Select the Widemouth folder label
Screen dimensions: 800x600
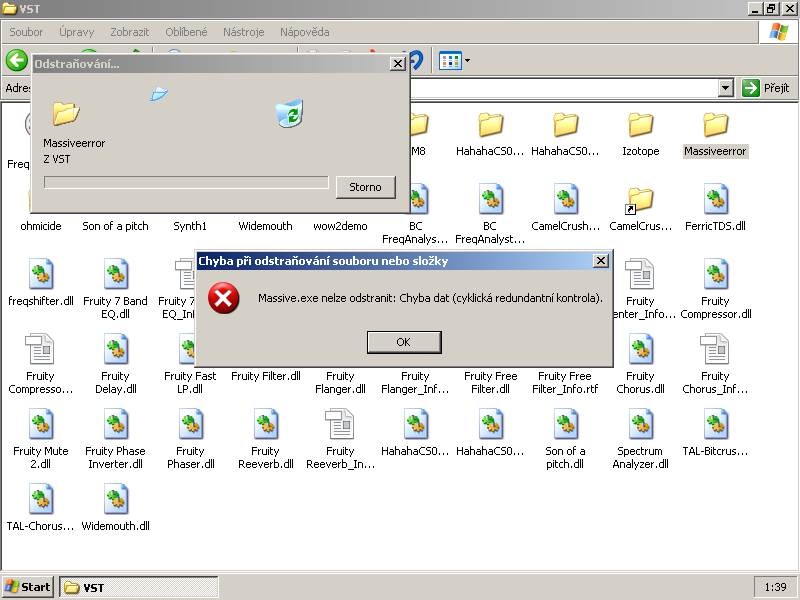click(x=265, y=226)
